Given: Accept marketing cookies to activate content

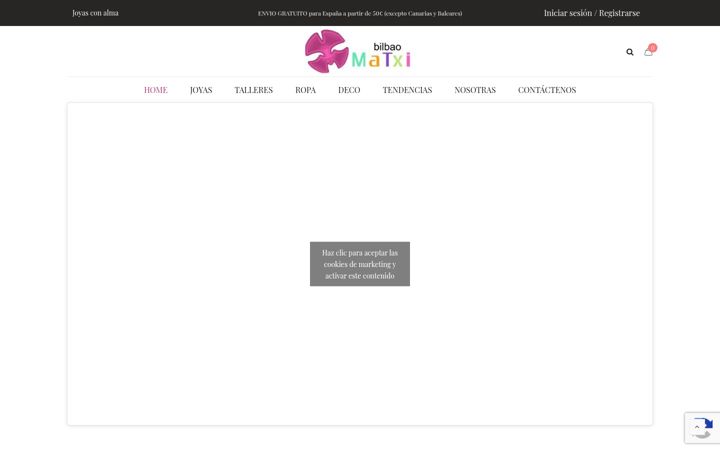Looking at the screenshot, I should coord(360,264).
